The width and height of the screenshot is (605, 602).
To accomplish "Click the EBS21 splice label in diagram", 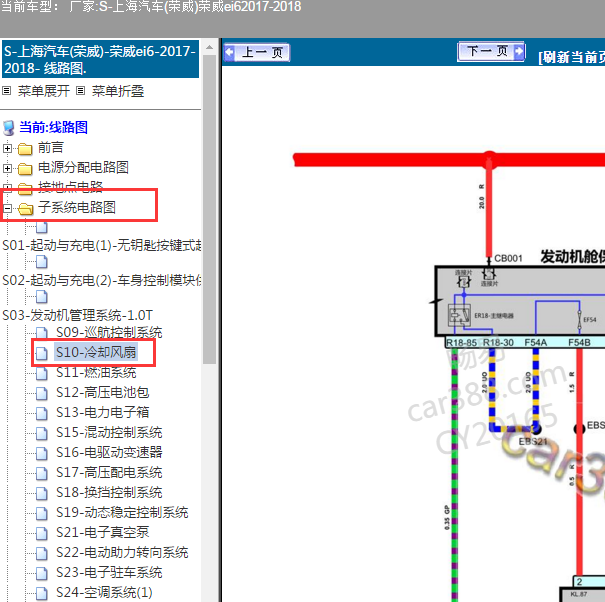I will [533, 441].
